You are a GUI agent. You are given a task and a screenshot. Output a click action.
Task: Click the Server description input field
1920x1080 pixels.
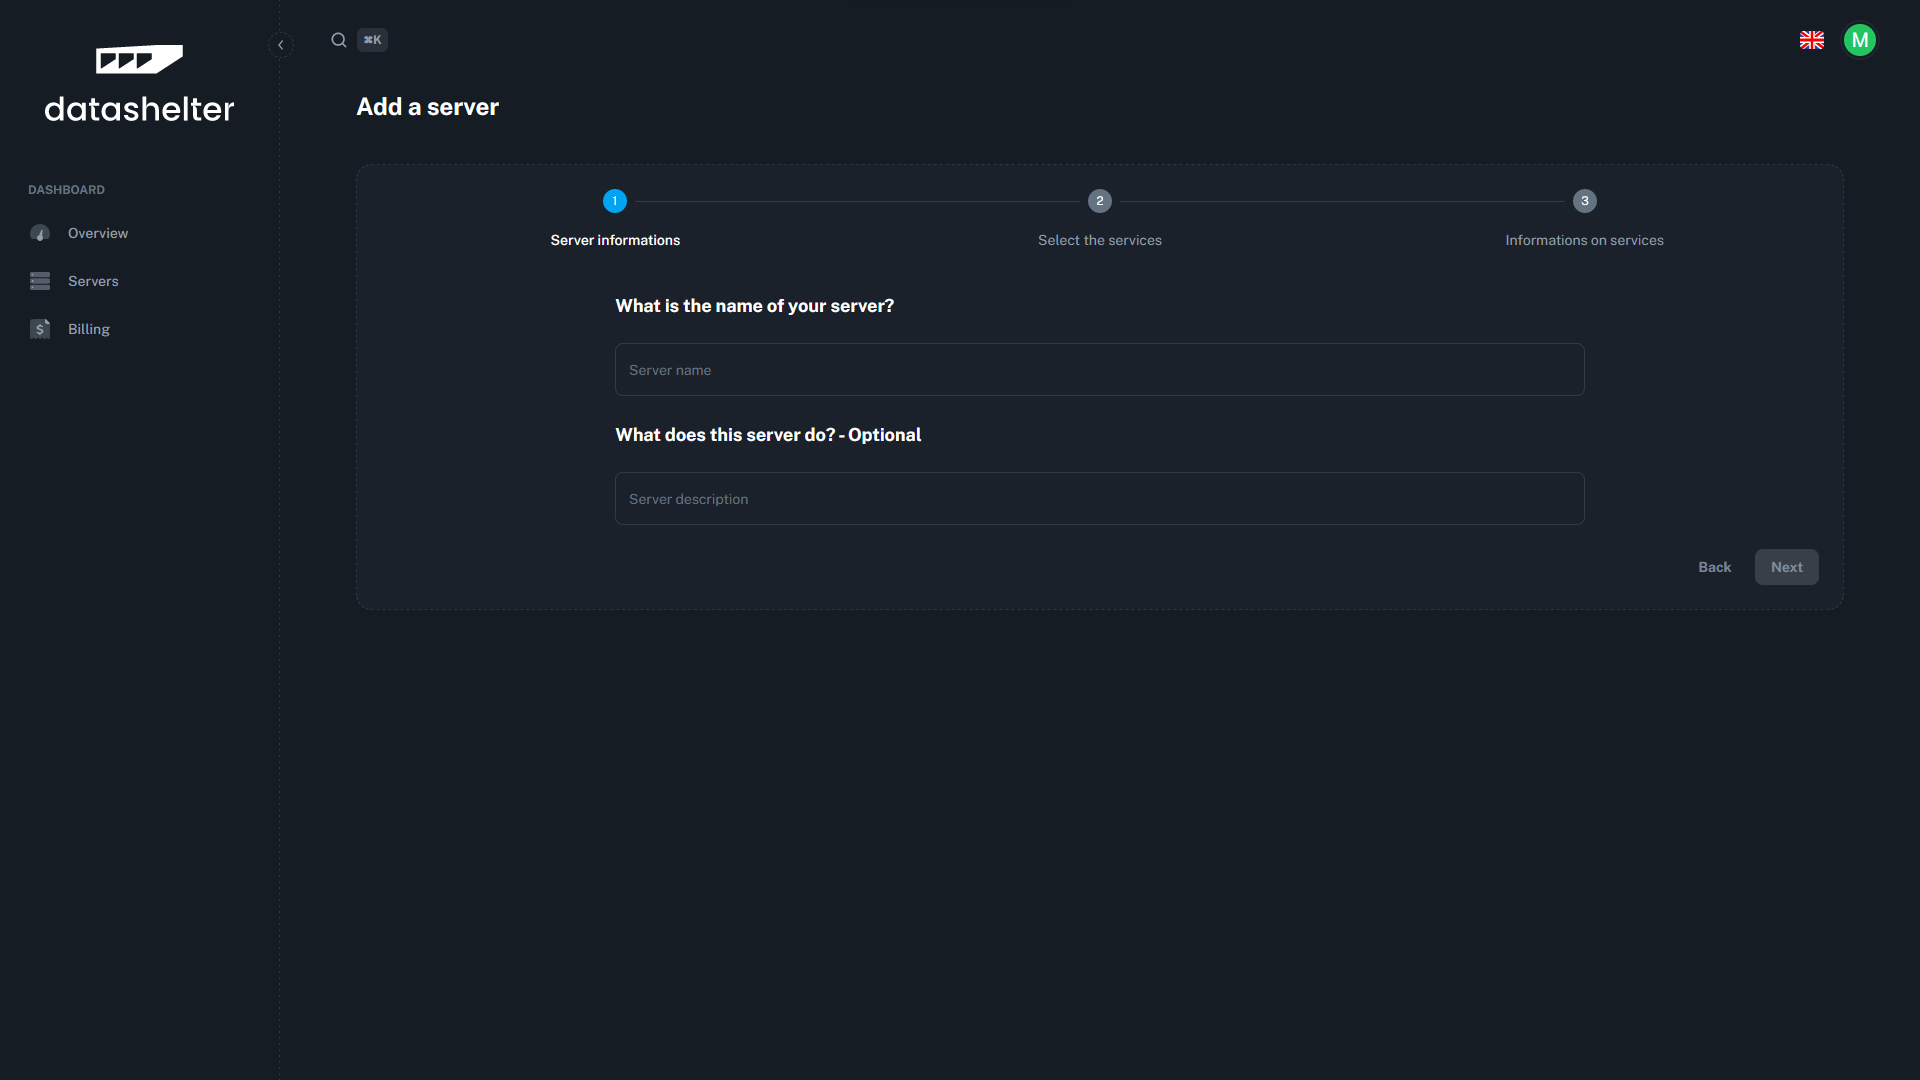[x=1100, y=498]
